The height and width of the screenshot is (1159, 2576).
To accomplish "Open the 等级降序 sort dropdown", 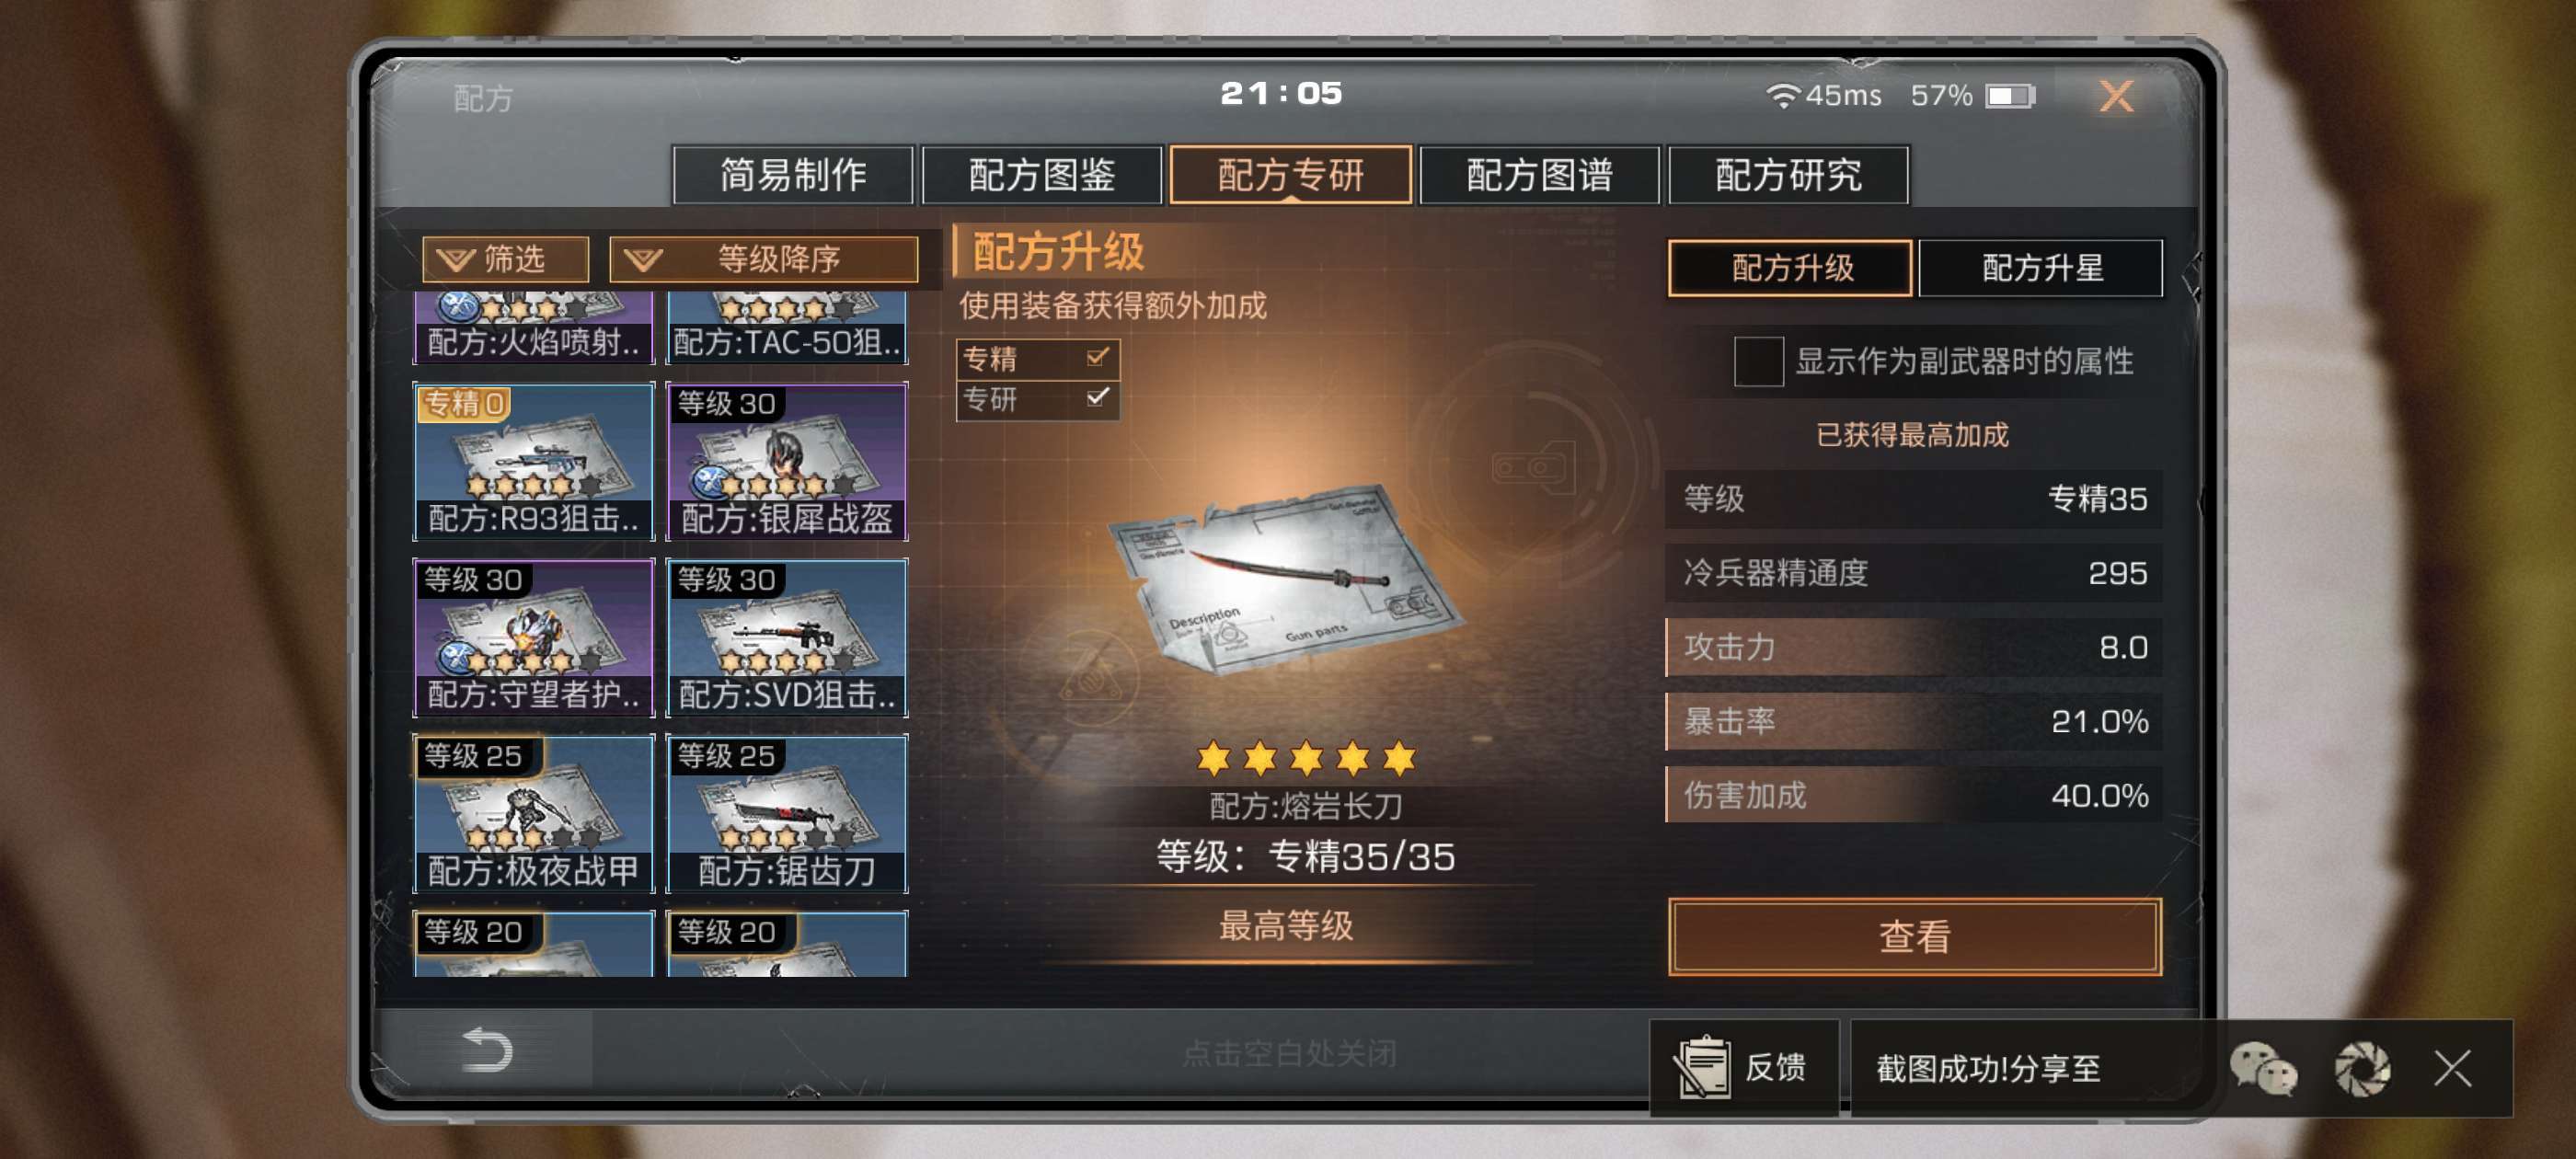I will 764,259.
